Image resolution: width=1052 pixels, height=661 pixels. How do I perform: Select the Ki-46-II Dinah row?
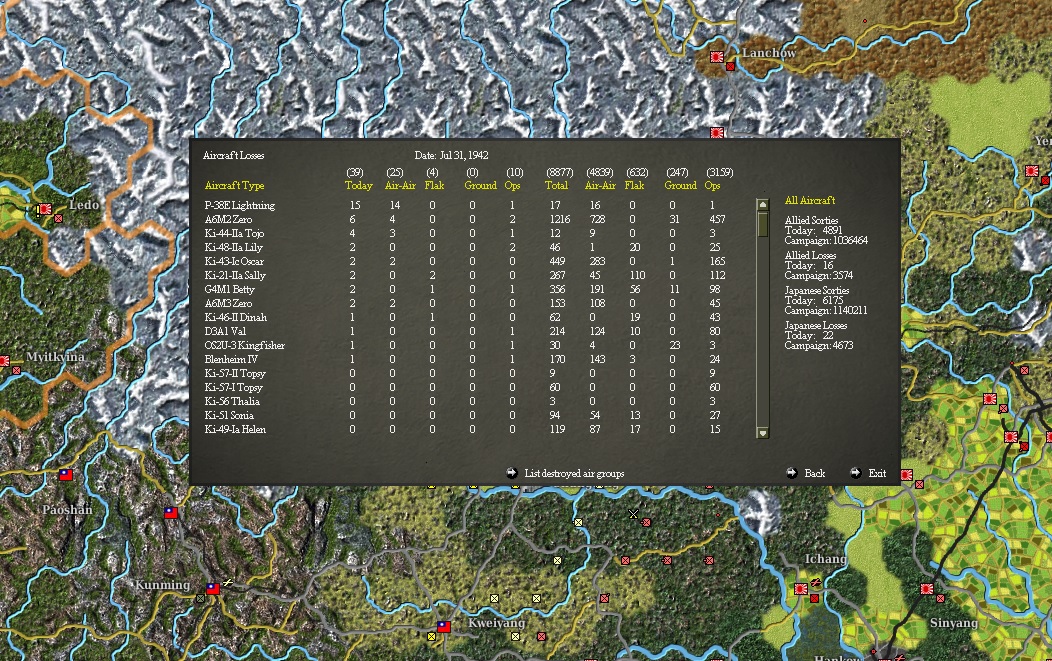(466, 317)
